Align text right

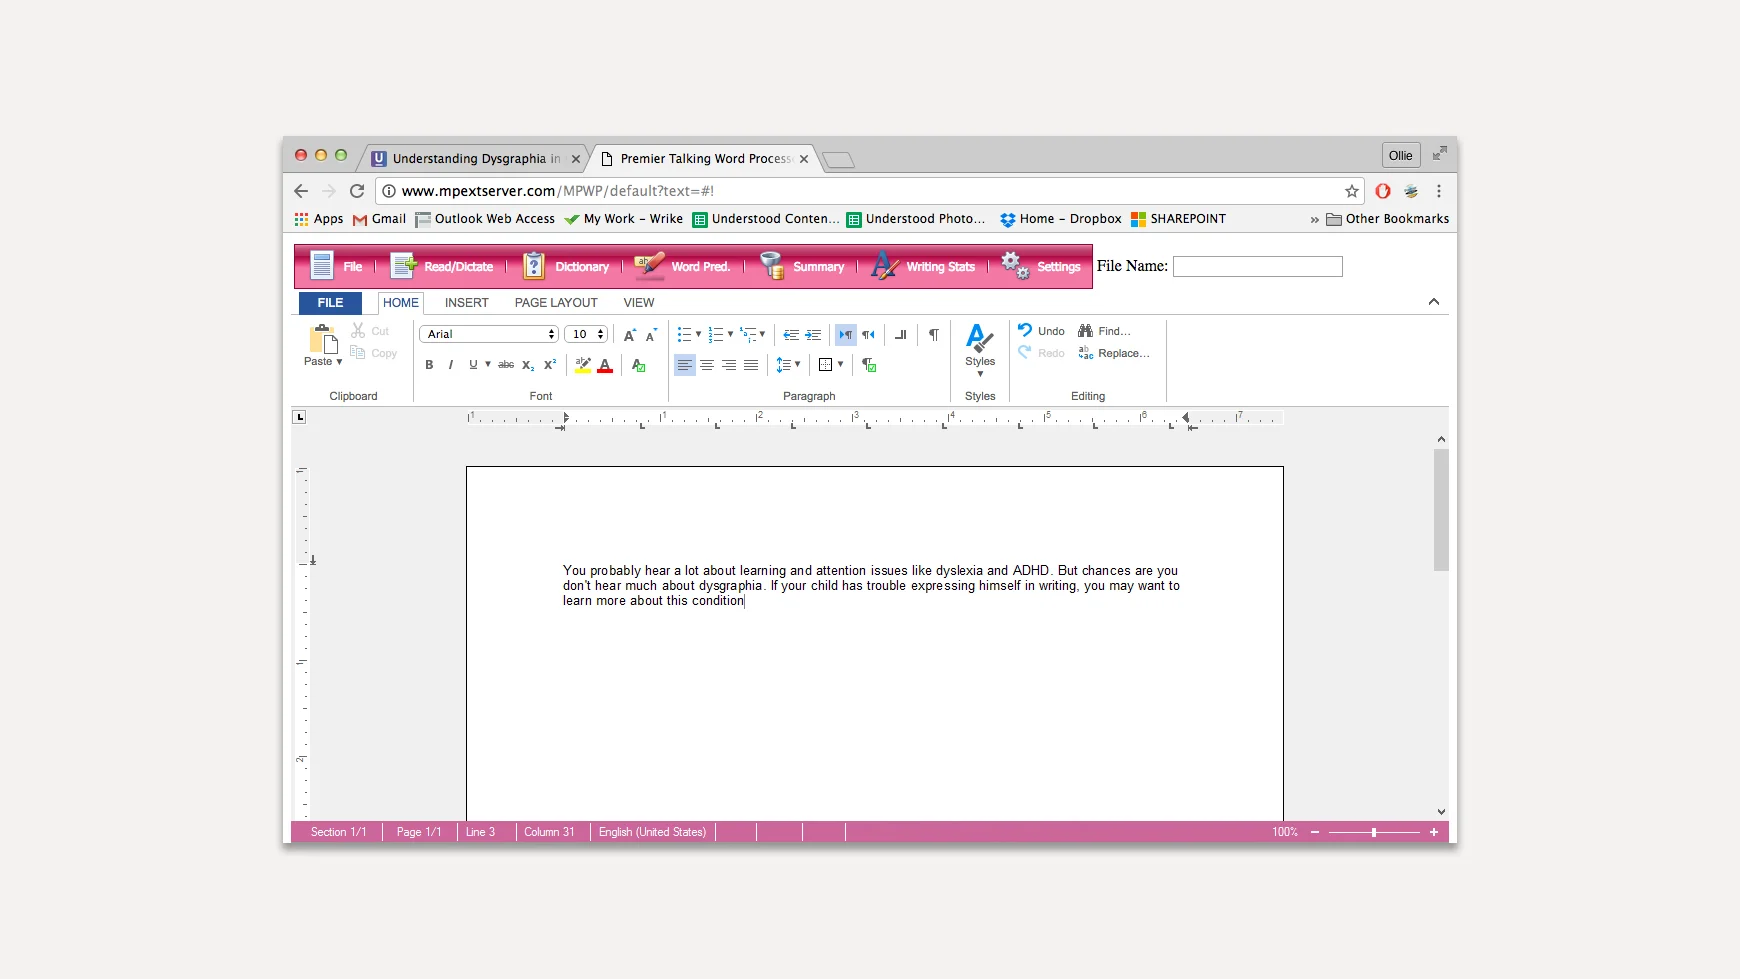(729, 365)
